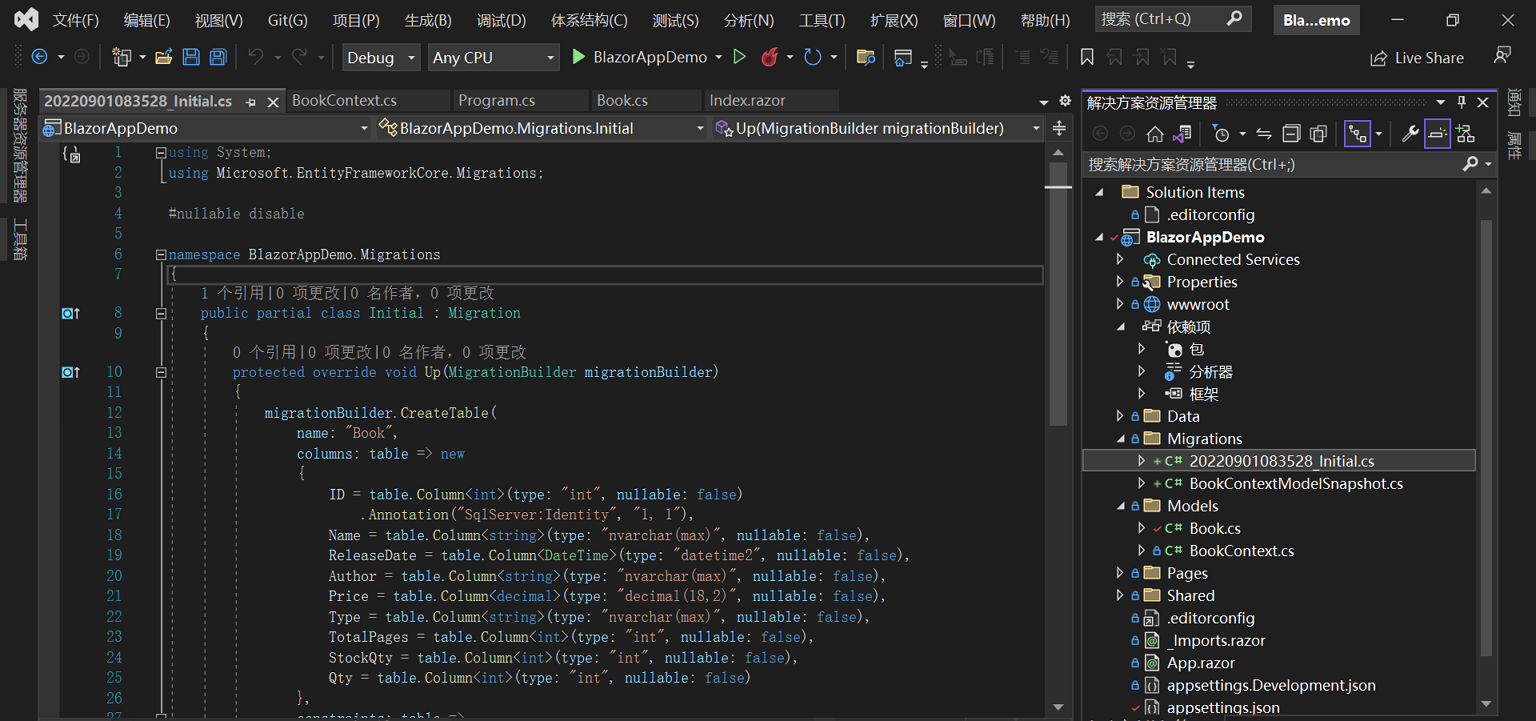The image size is (1536, 721).
Task: View class diagram icon in Solution Explorer
Action: tap(1465, 134)
